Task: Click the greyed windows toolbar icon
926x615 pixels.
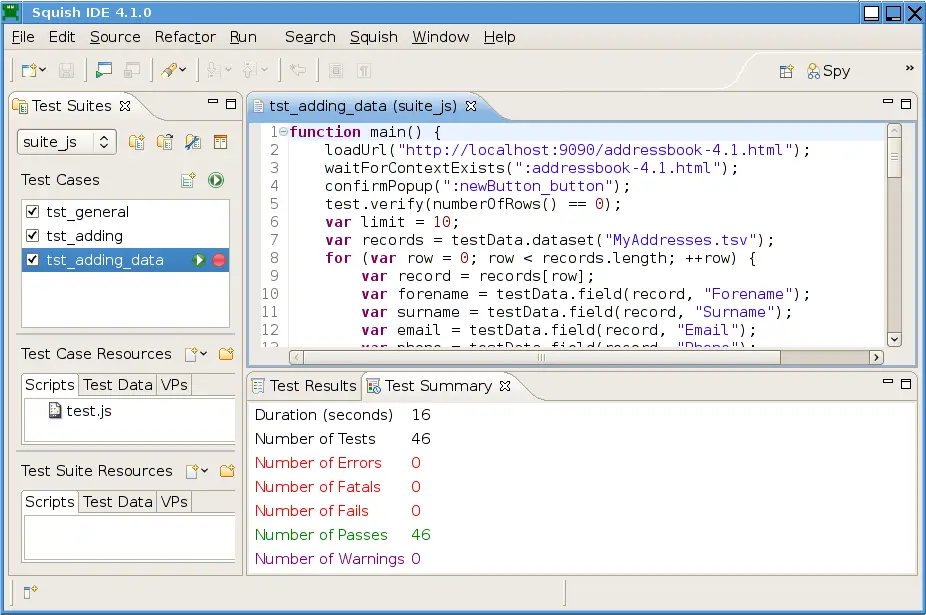Action: (x=132, y=70)
